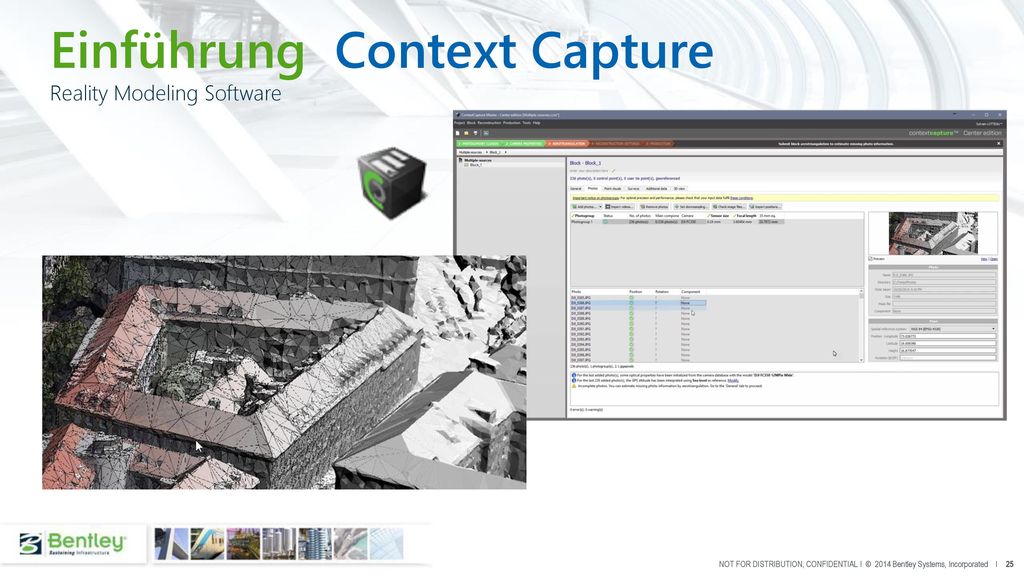The height and width of the screenshot is (576, 1024).
Task: Click Multiple sources in the breadcrumb path
Action: [x=470, y=152]
